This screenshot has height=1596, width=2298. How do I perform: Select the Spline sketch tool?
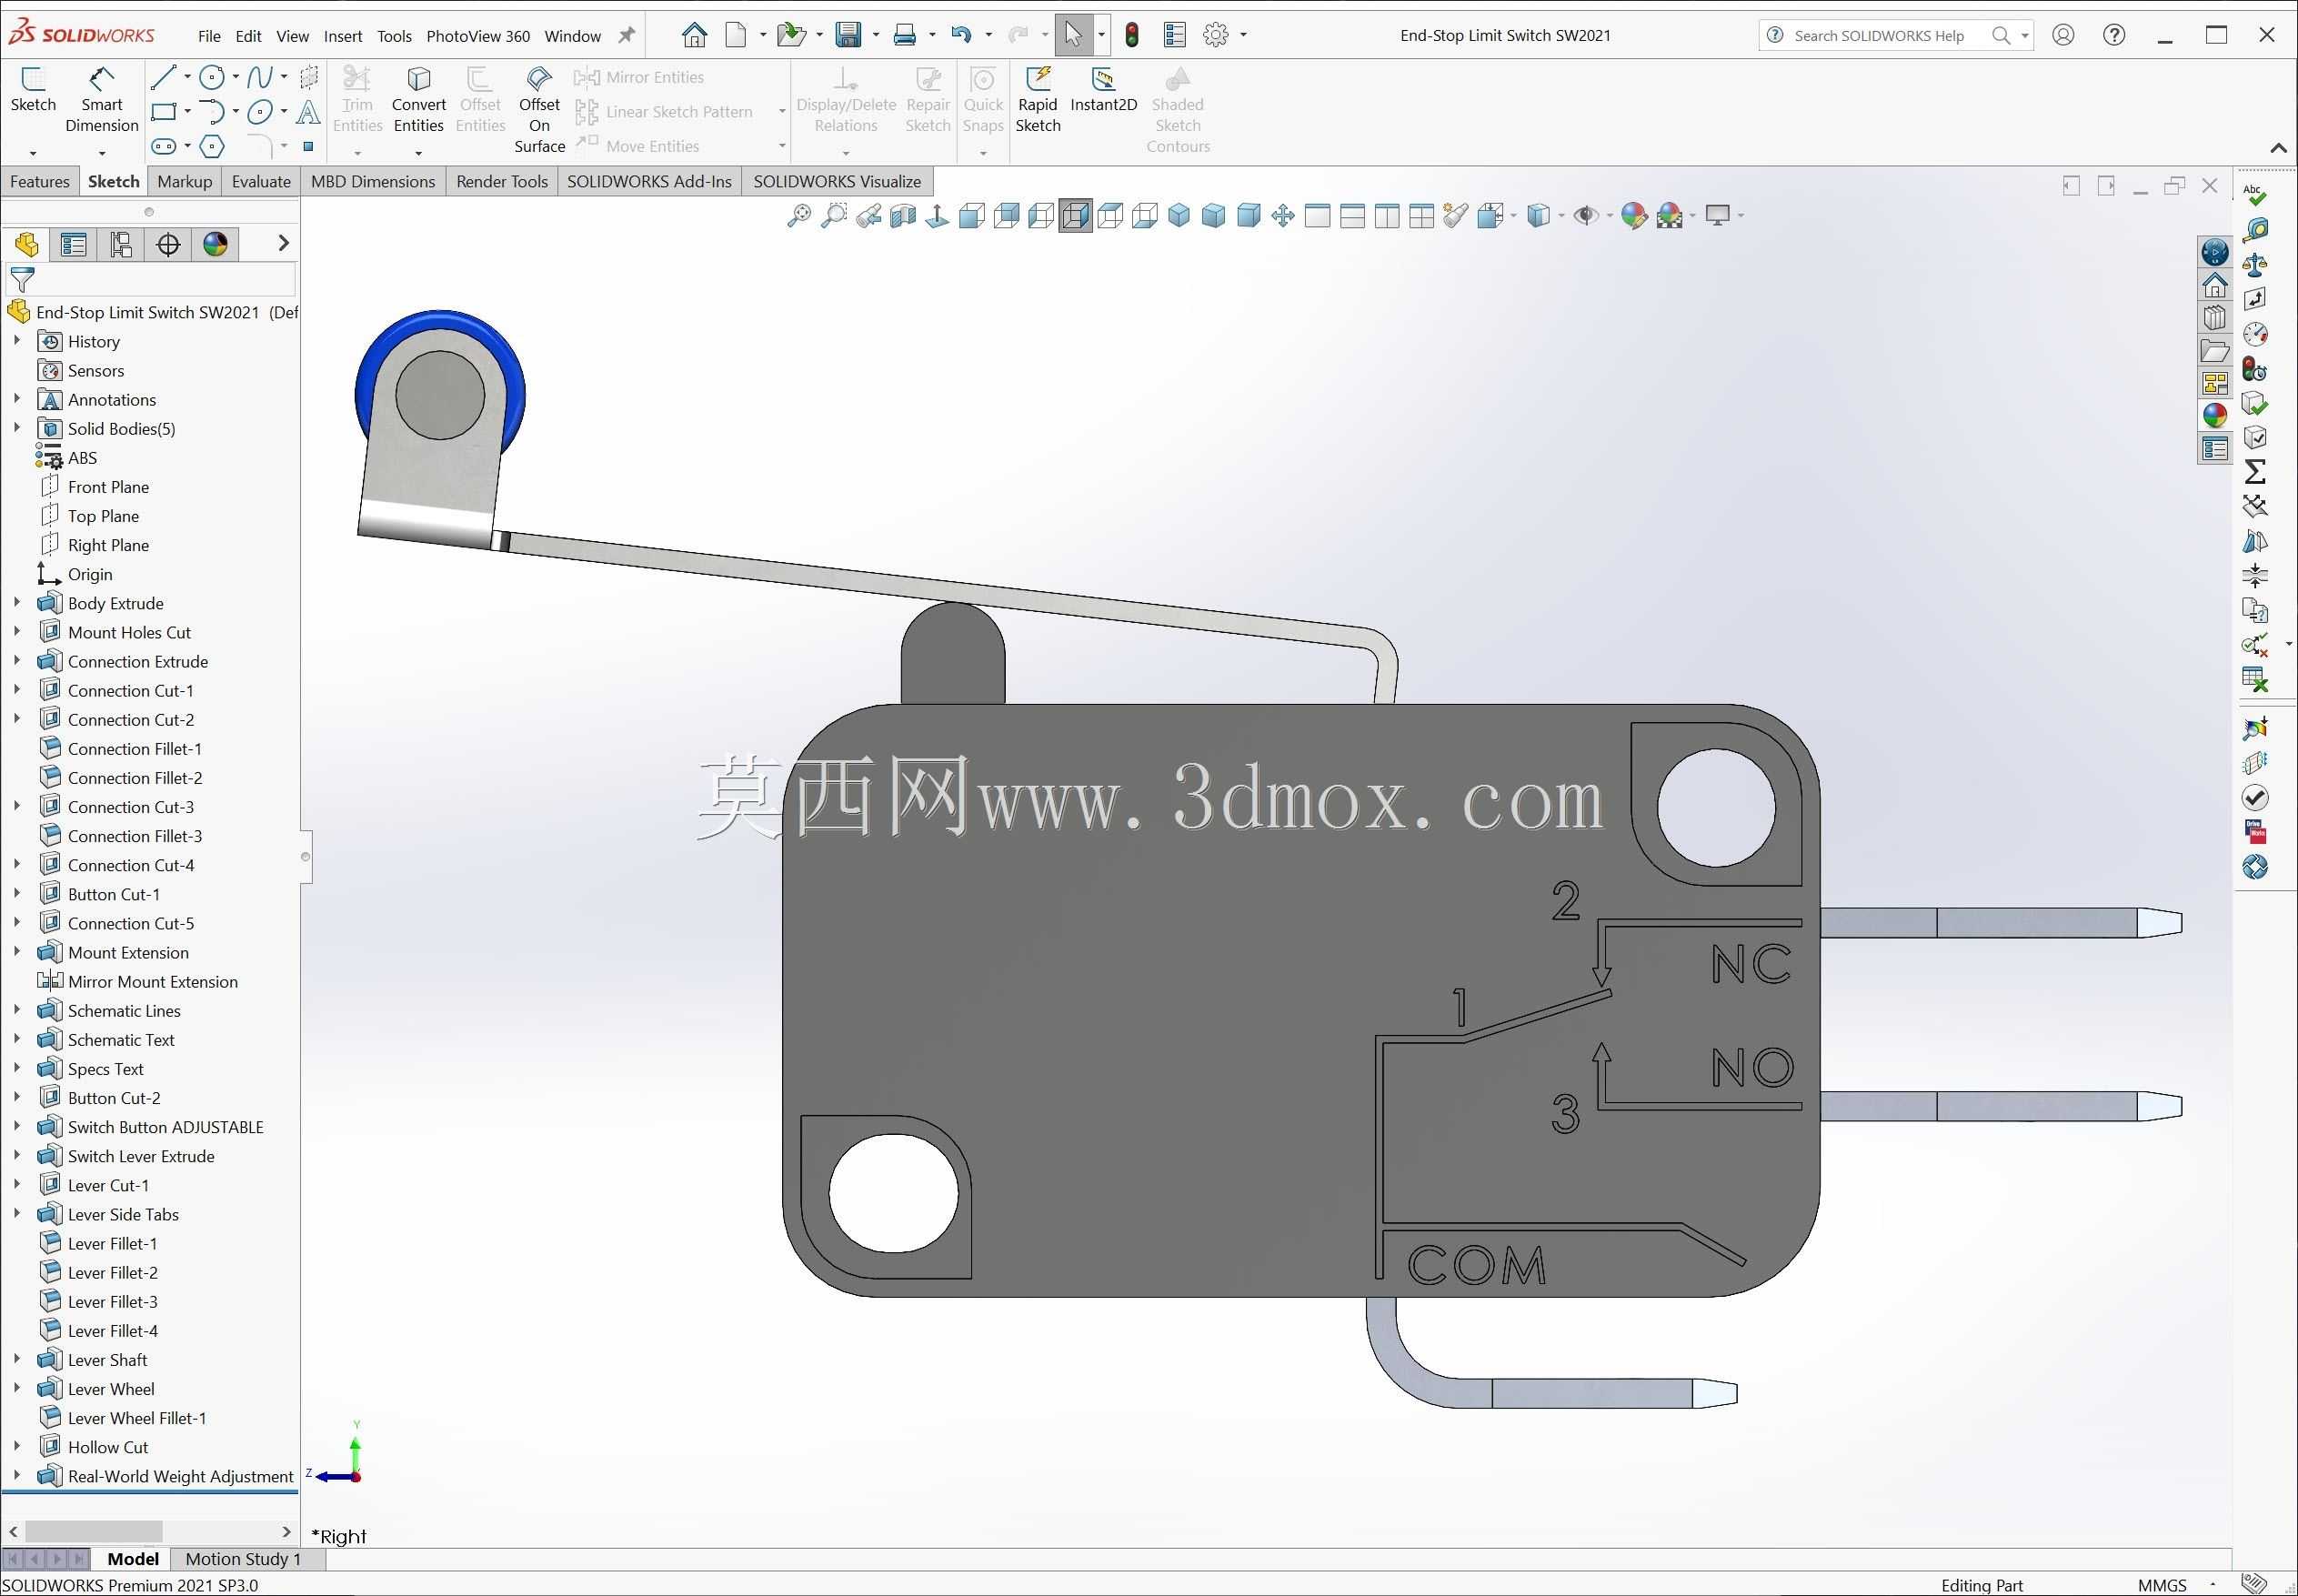coord(259,77)
